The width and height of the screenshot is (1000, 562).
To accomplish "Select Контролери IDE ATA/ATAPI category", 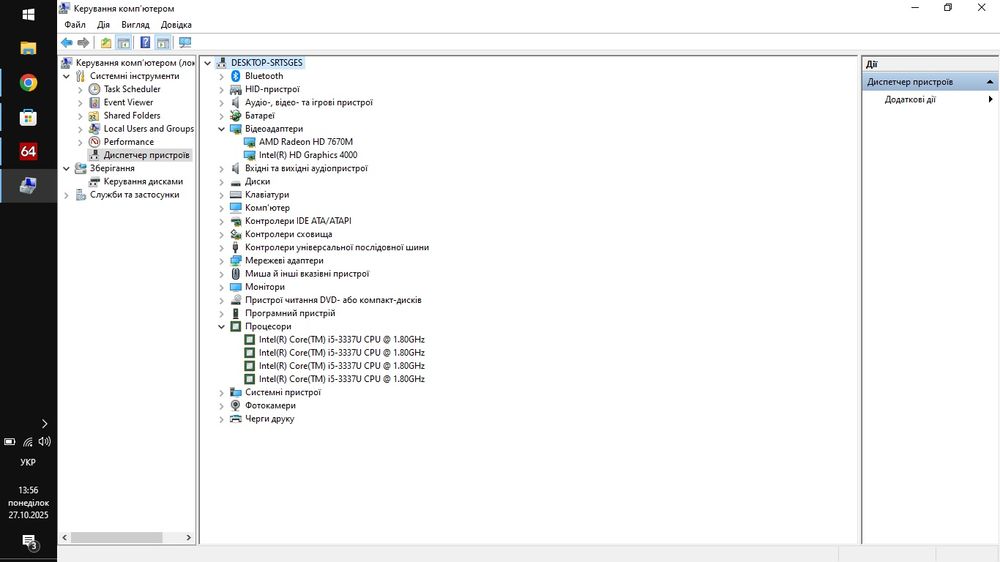I will 298,221.
